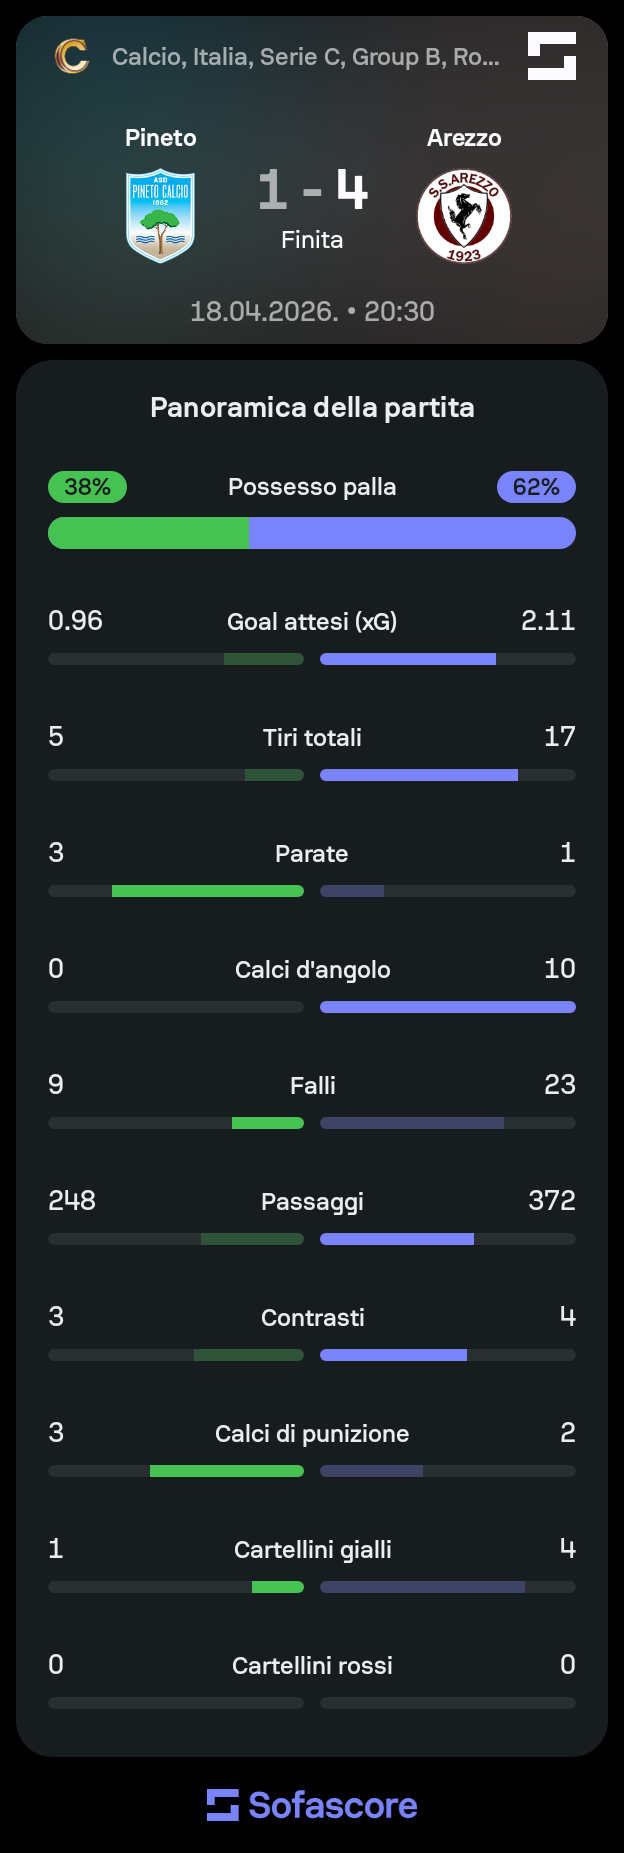Select the Passaggi stat label
This screenshot has width=624, height=1853.
[x=312, y=1202]
